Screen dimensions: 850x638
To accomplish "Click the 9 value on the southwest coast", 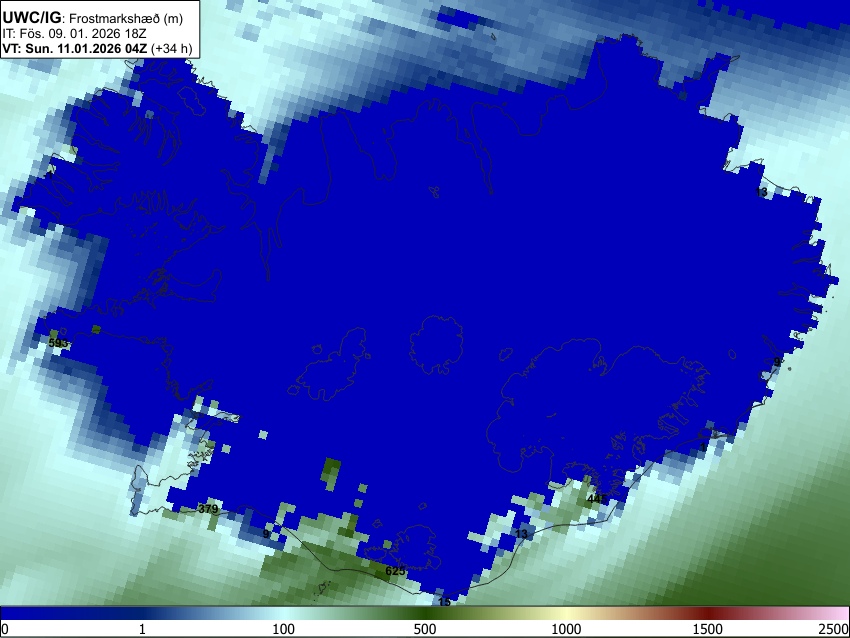I will pos(266,534).
